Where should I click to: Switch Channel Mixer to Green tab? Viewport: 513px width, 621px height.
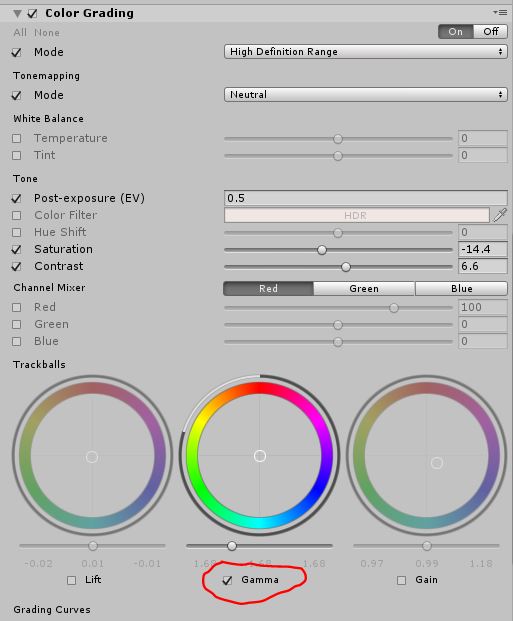364,288
